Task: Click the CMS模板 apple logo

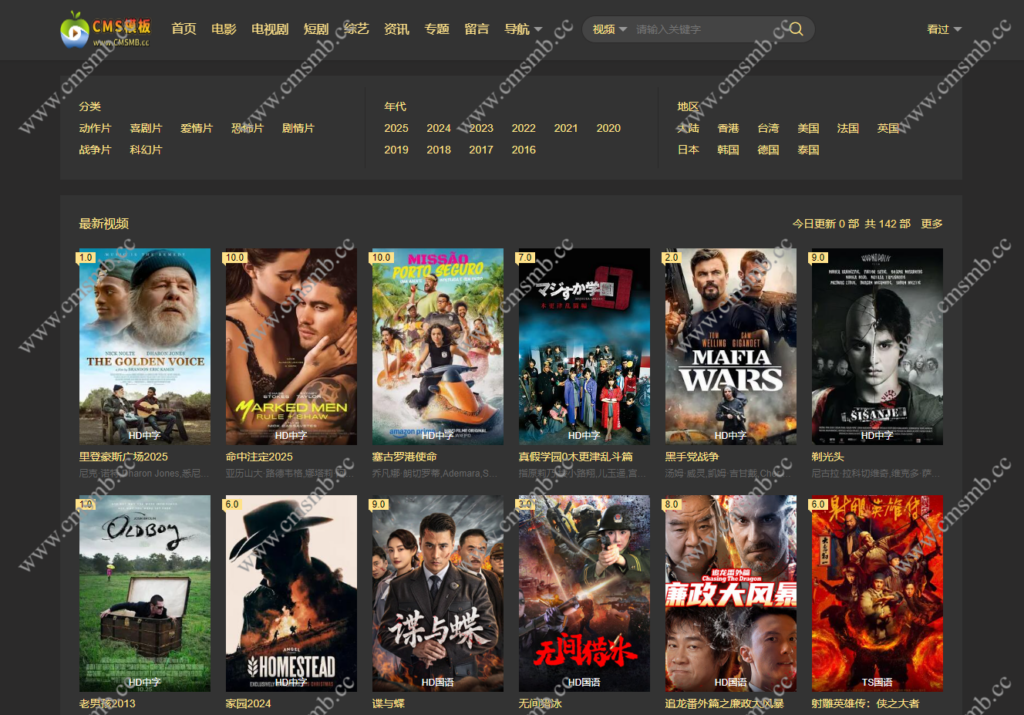Action: 106,29
